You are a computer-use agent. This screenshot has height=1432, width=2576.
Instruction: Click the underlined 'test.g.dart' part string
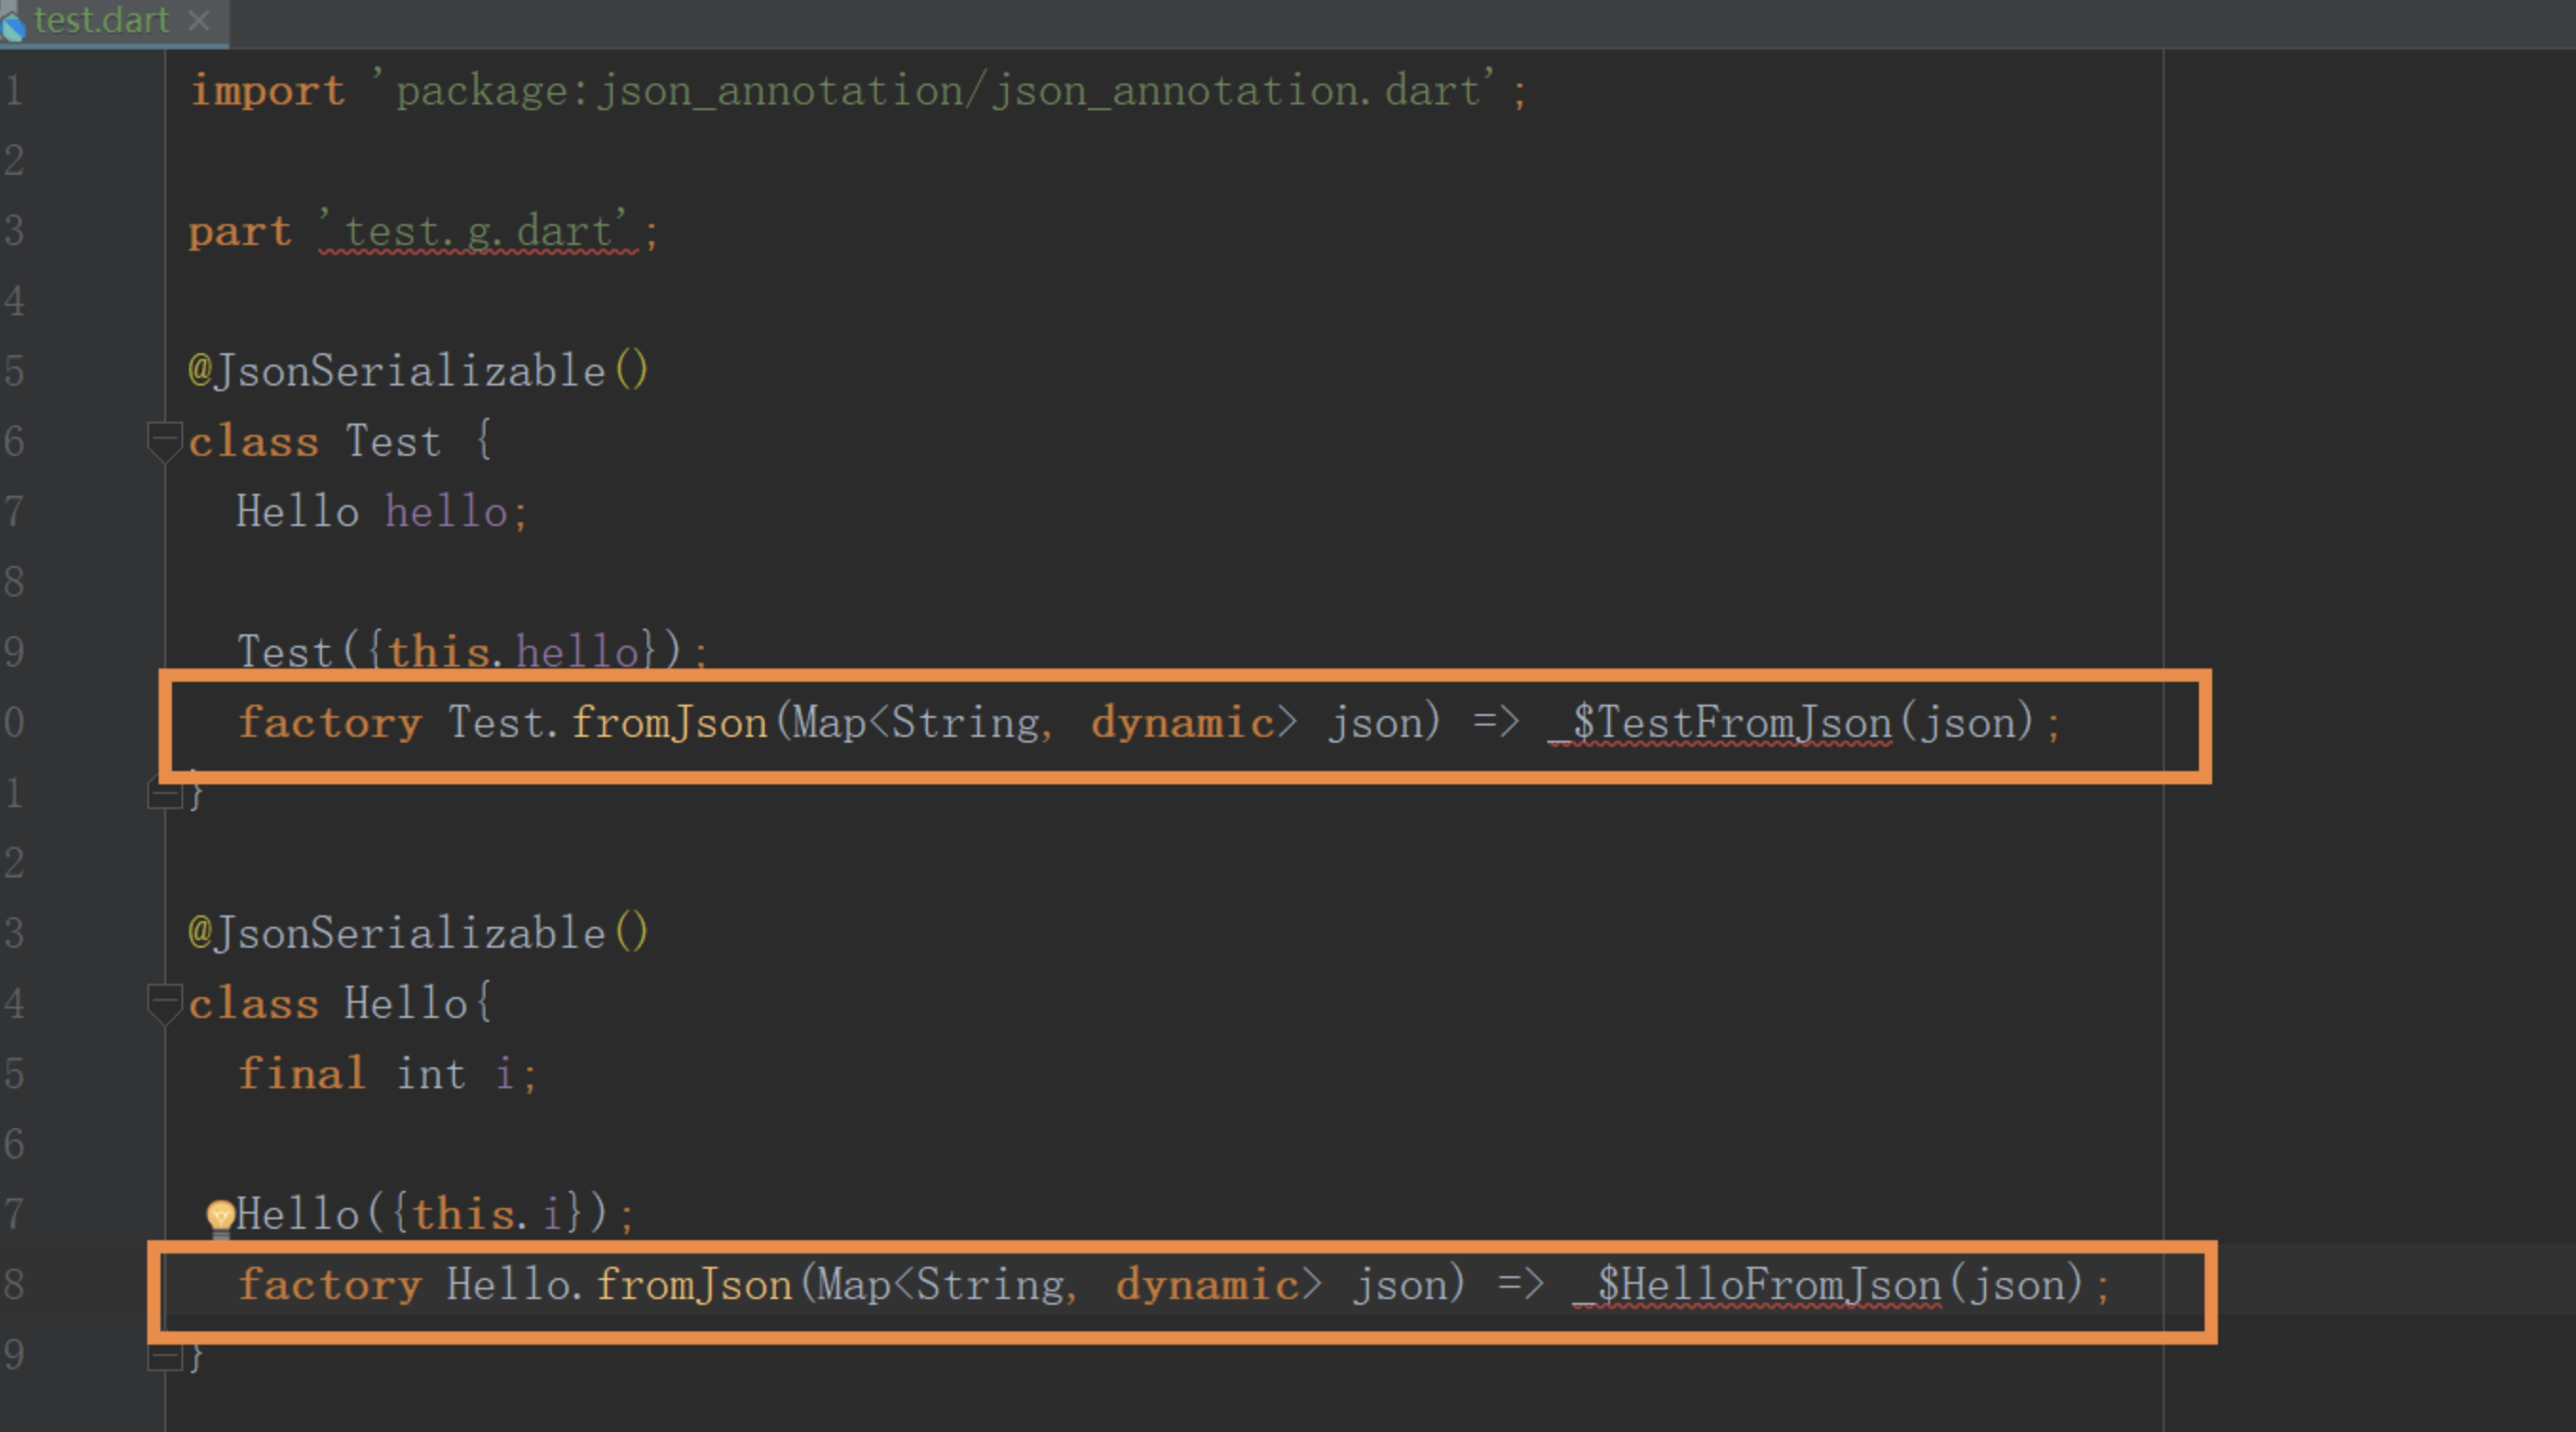(476, 232)
